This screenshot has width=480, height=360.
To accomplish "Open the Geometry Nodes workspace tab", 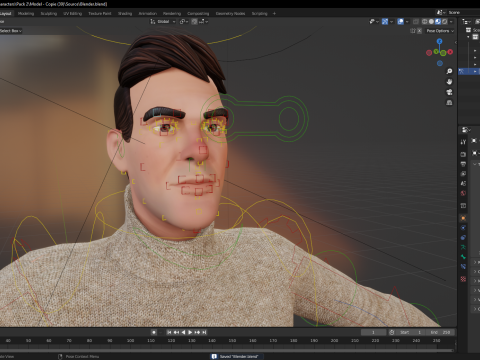I will tap(230, 14).
